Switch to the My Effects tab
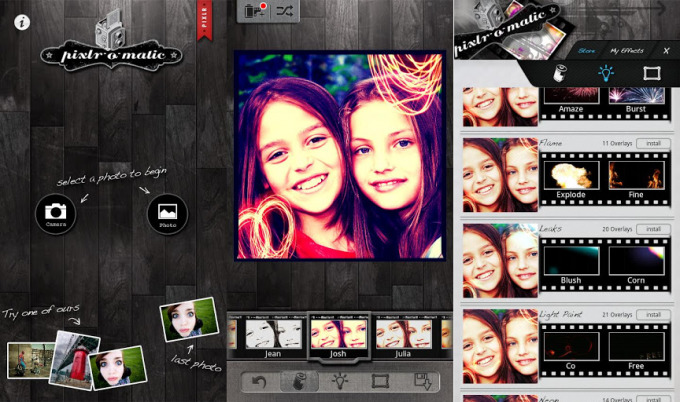680x402 pixels. pos(627,50)
